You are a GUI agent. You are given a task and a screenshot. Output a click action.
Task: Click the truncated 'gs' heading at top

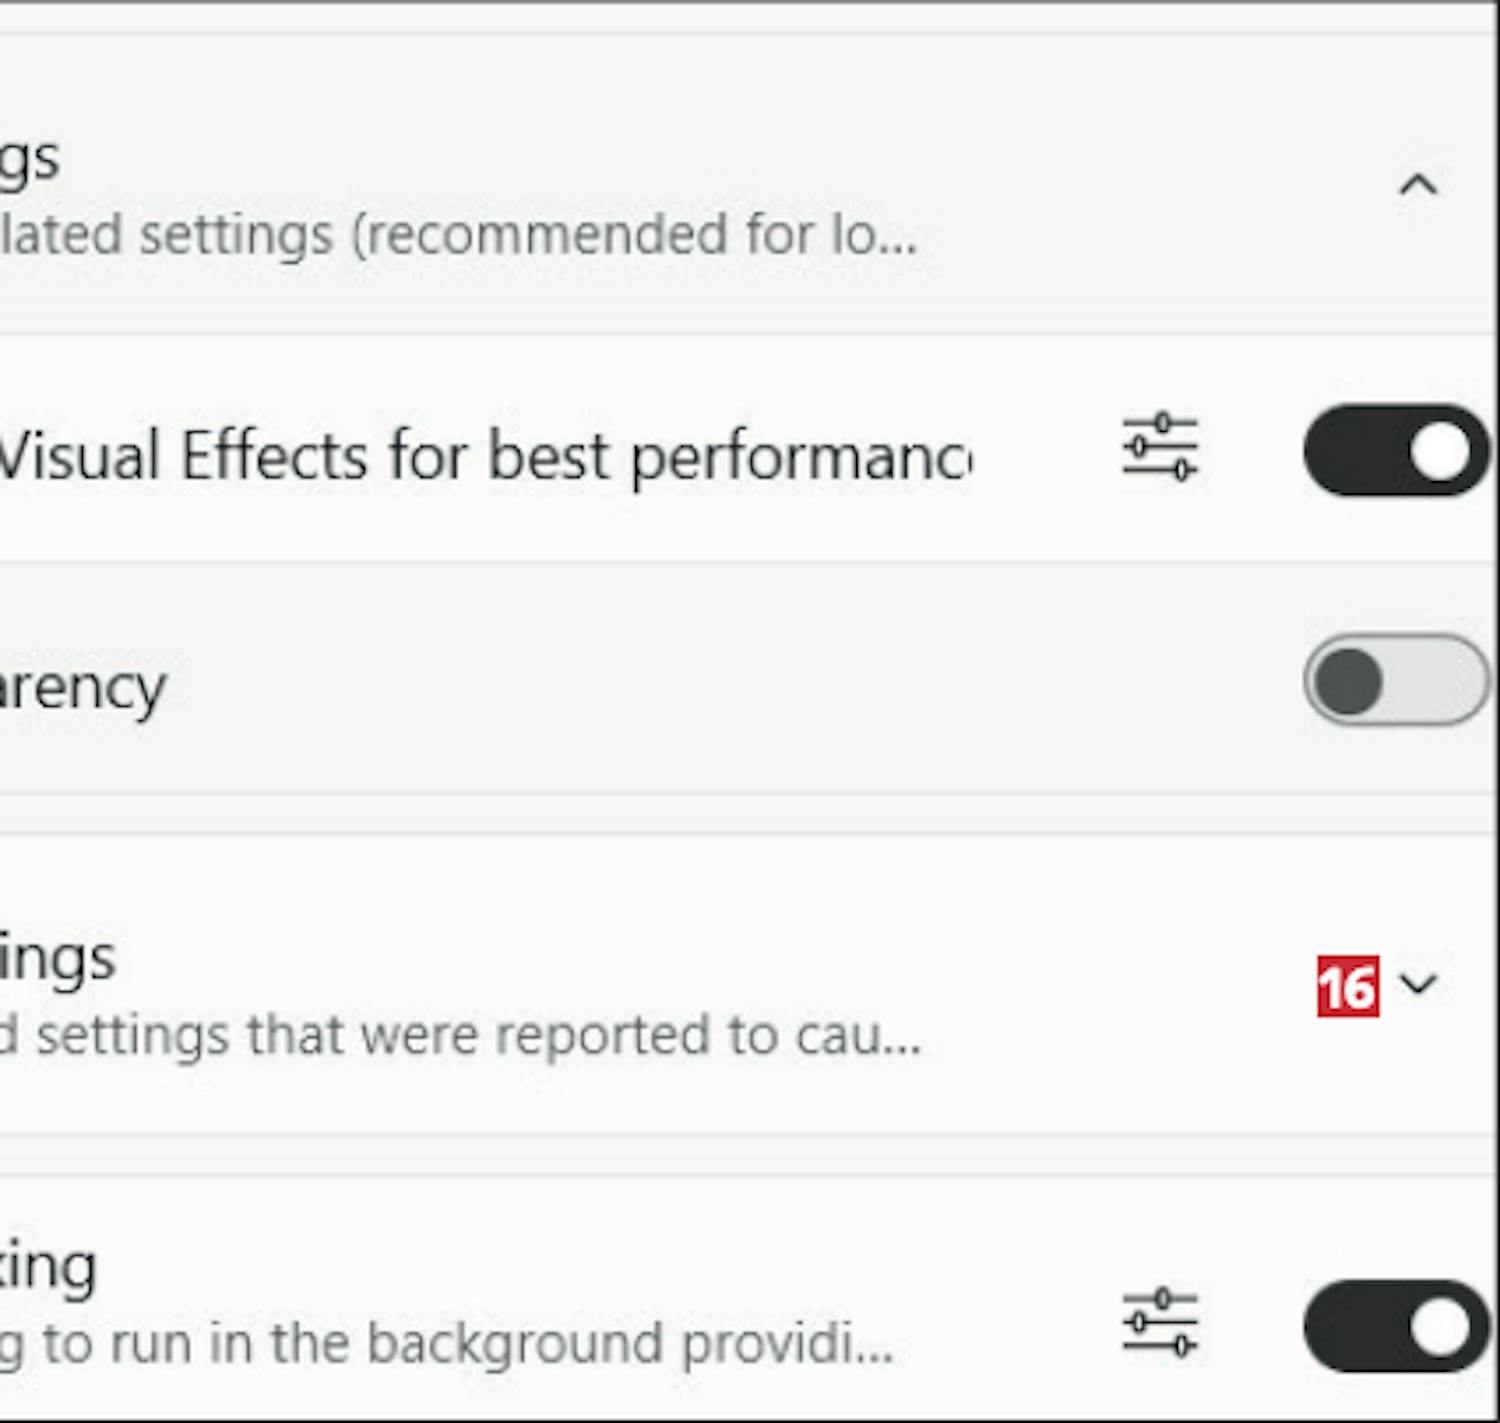30,160
